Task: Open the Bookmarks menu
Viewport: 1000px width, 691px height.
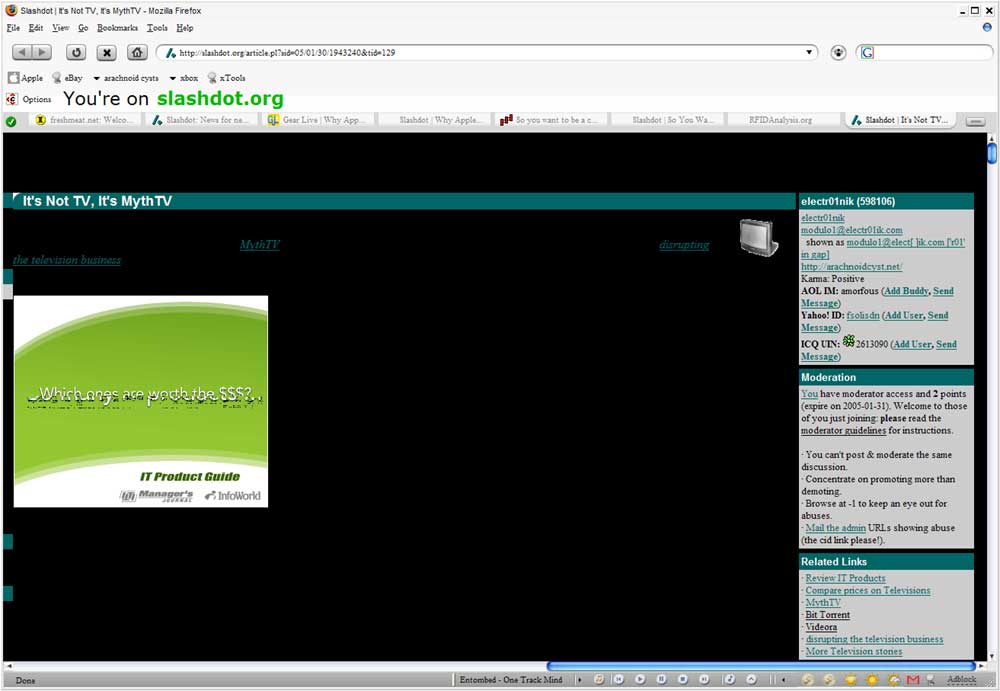Action: (x=117, y=28)
